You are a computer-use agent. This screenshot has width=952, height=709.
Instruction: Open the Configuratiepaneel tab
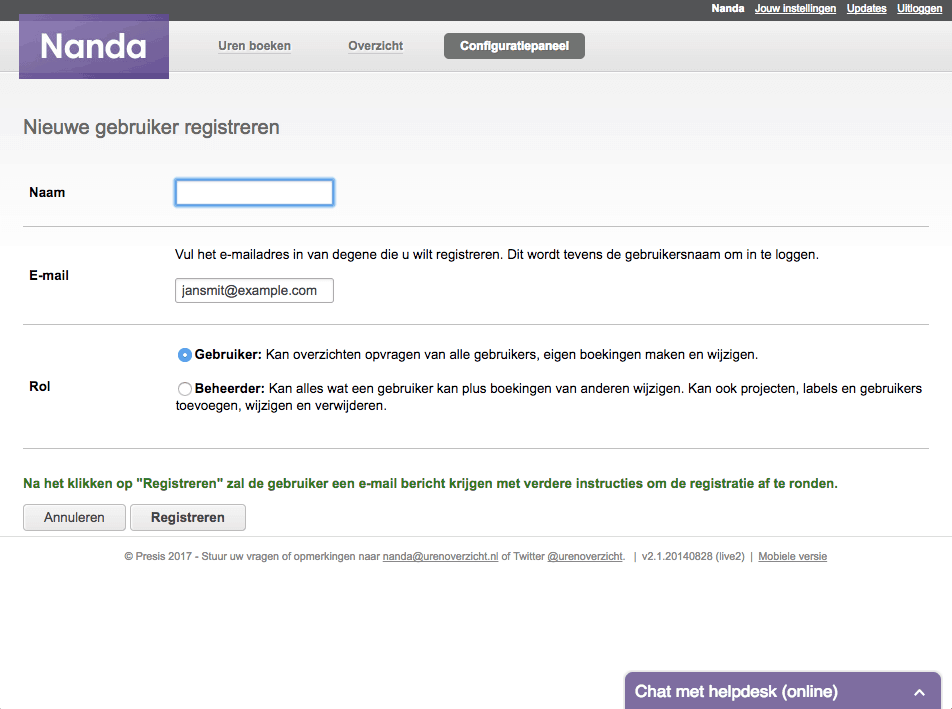(514, 46)
